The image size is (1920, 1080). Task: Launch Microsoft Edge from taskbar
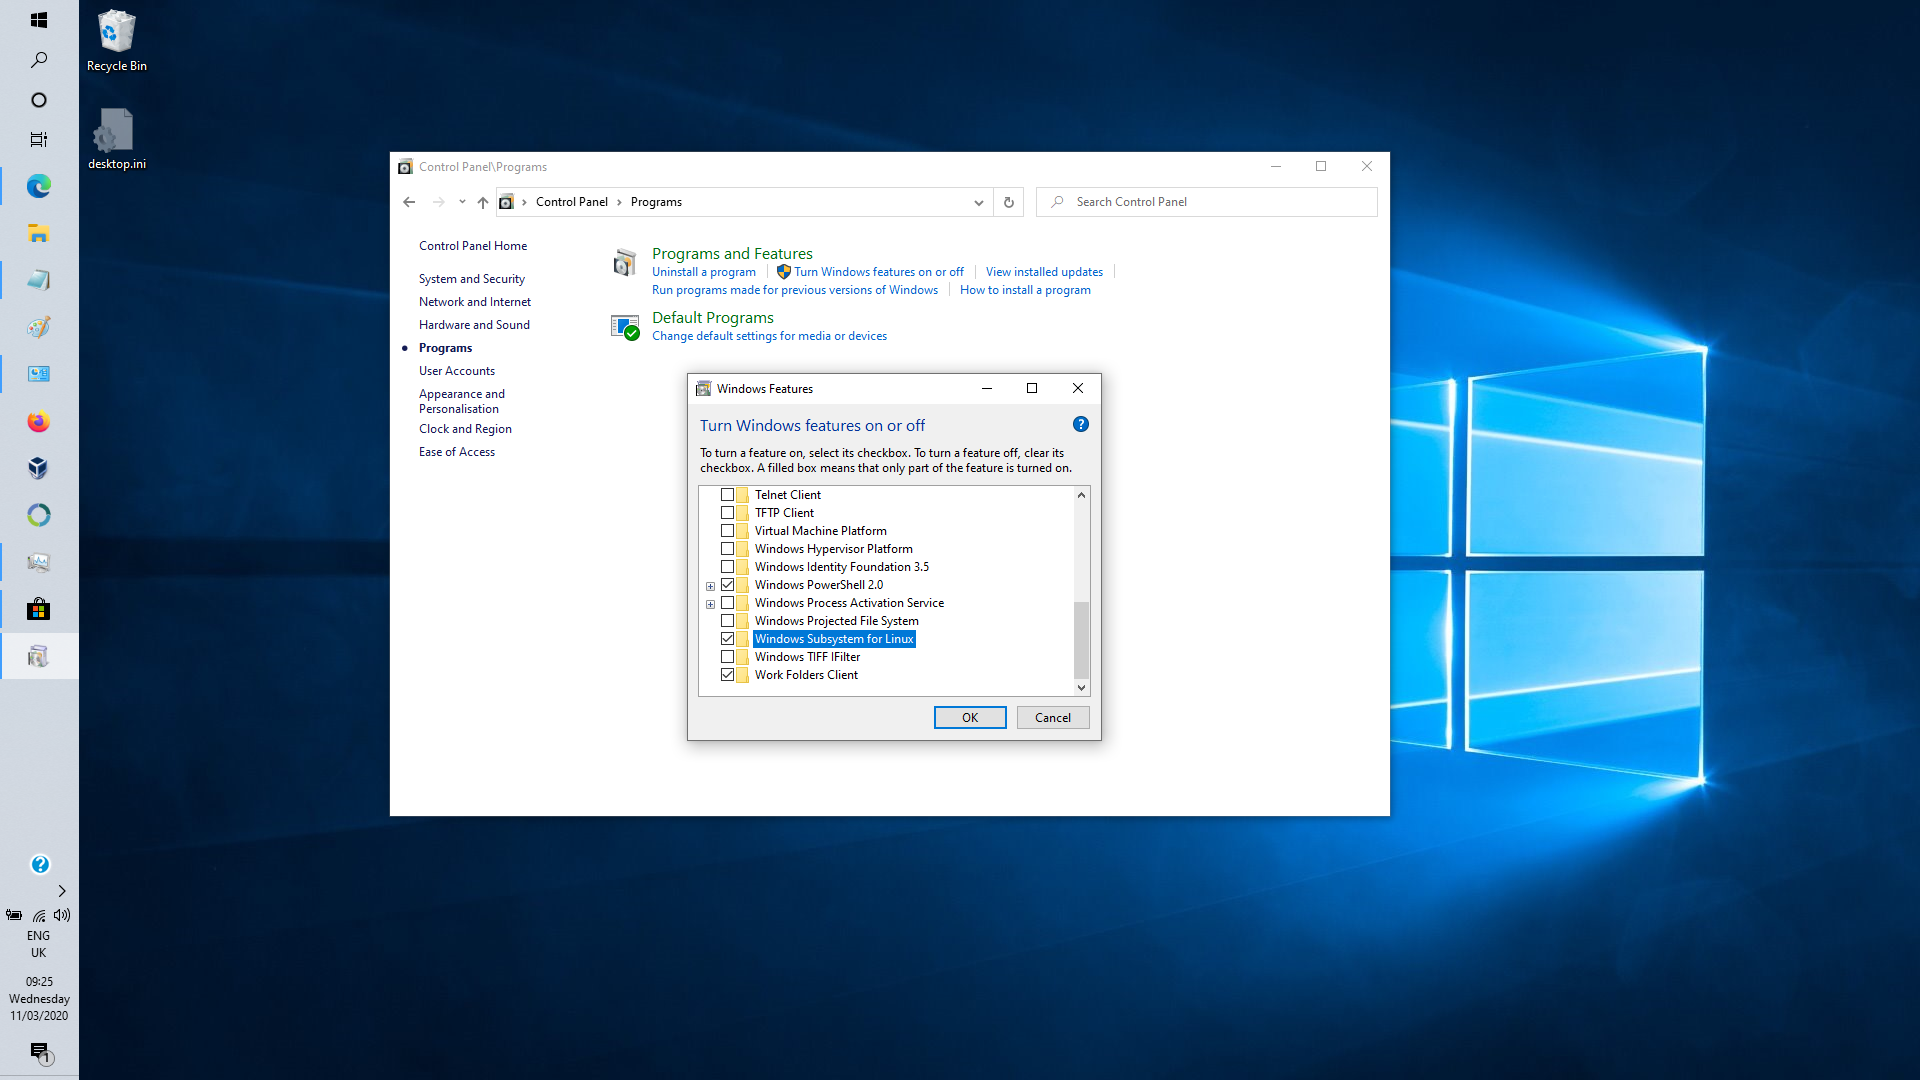coord(39,186)
